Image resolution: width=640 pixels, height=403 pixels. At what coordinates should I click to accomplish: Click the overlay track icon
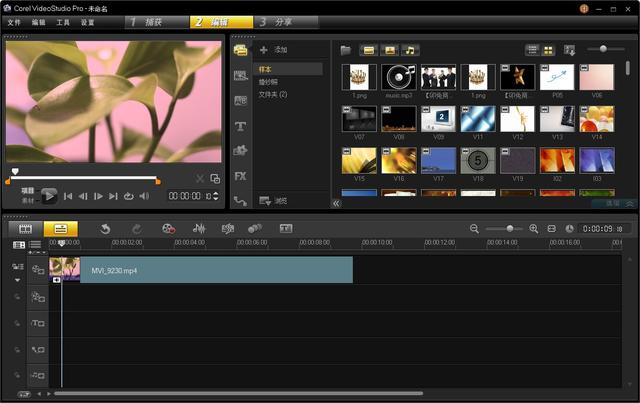(38, 297)
